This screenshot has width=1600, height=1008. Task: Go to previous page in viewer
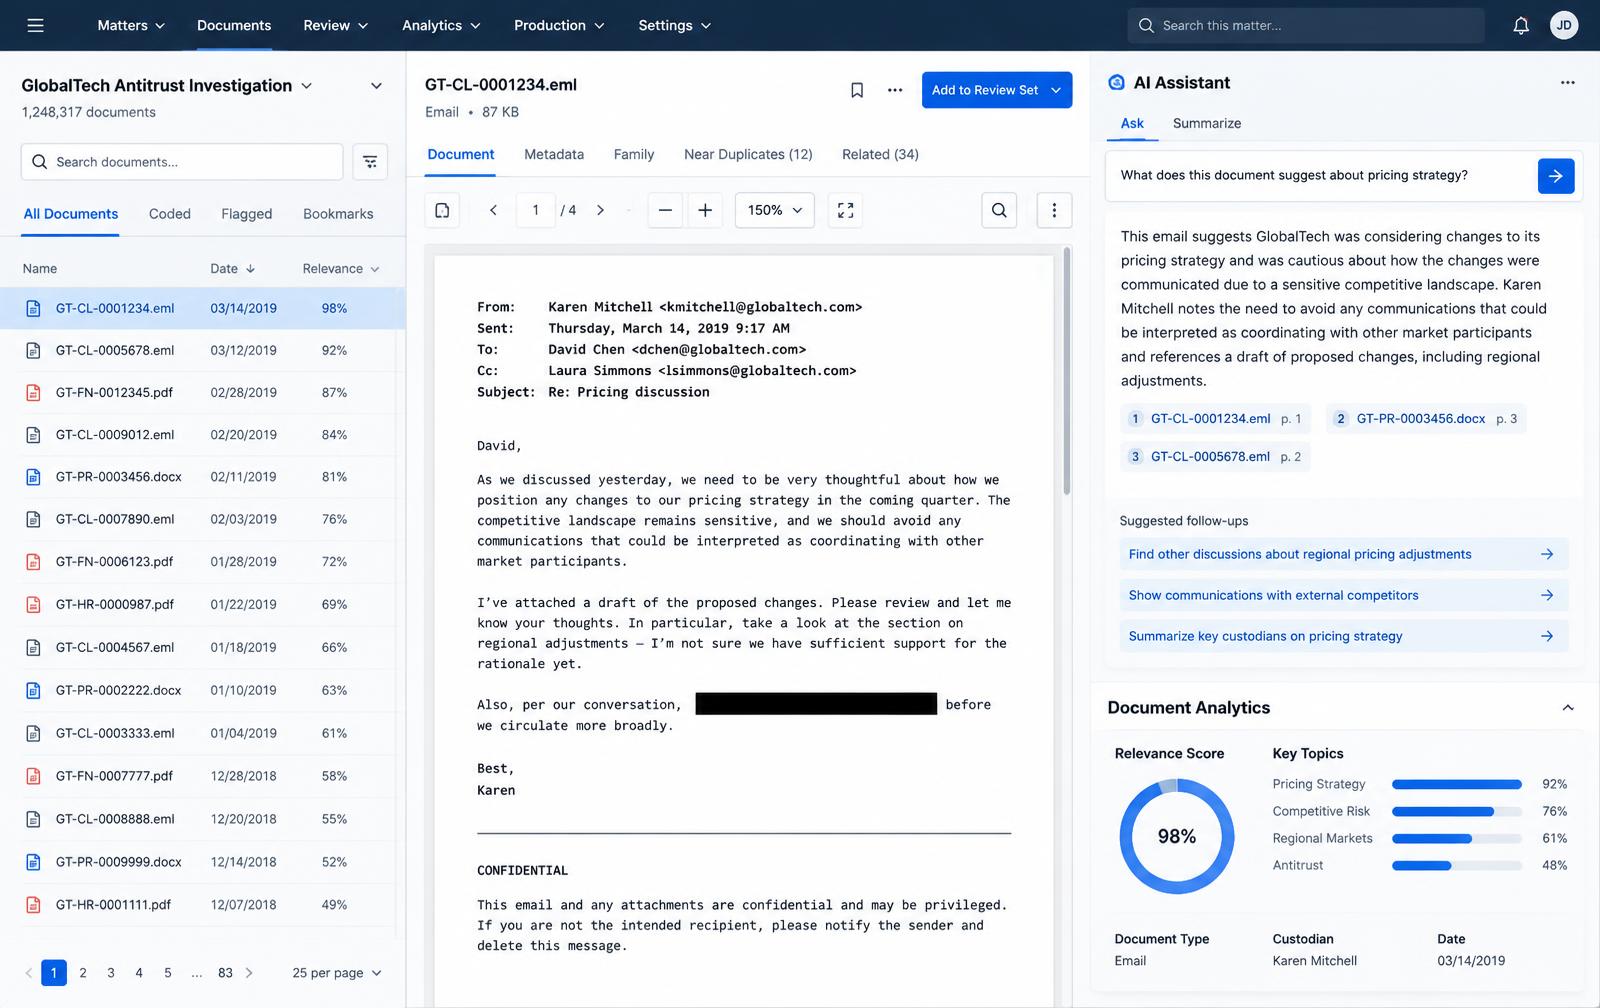point(493,210)
